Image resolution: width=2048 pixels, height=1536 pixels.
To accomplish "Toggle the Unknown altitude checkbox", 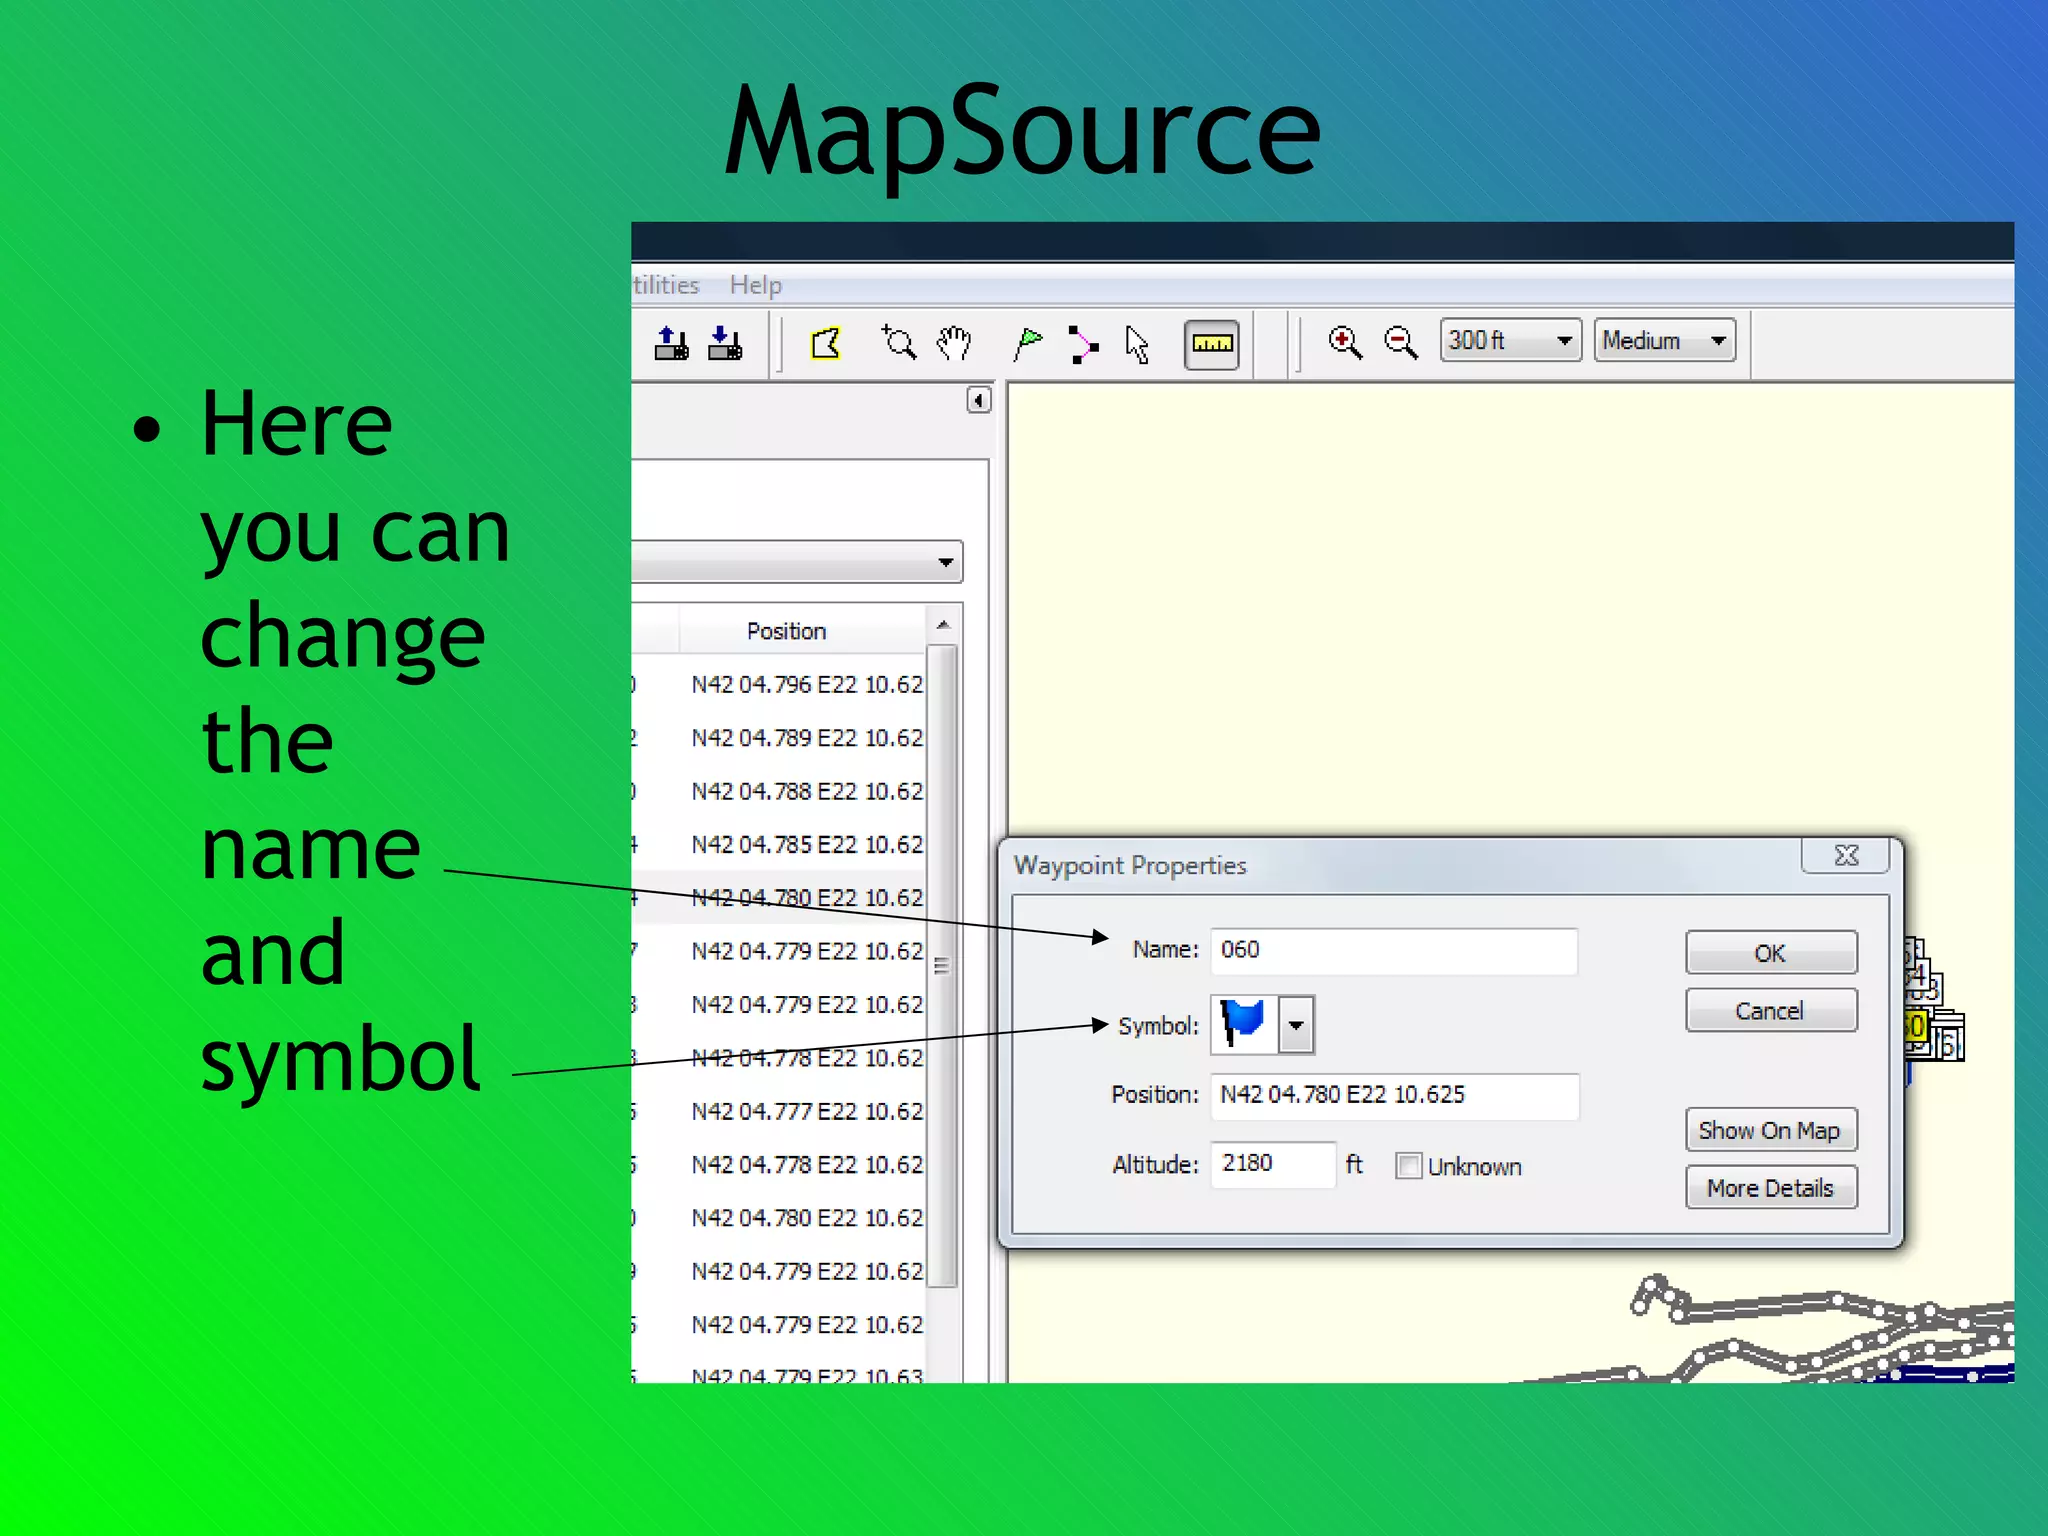I will point(1408,1166).
